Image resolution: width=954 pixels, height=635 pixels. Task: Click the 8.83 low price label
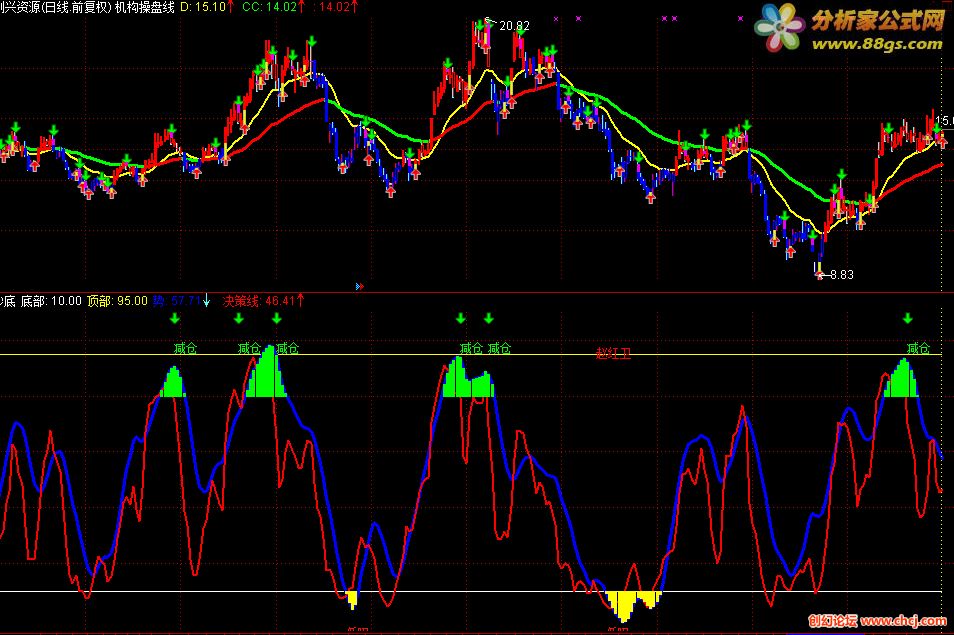(842, 275)
